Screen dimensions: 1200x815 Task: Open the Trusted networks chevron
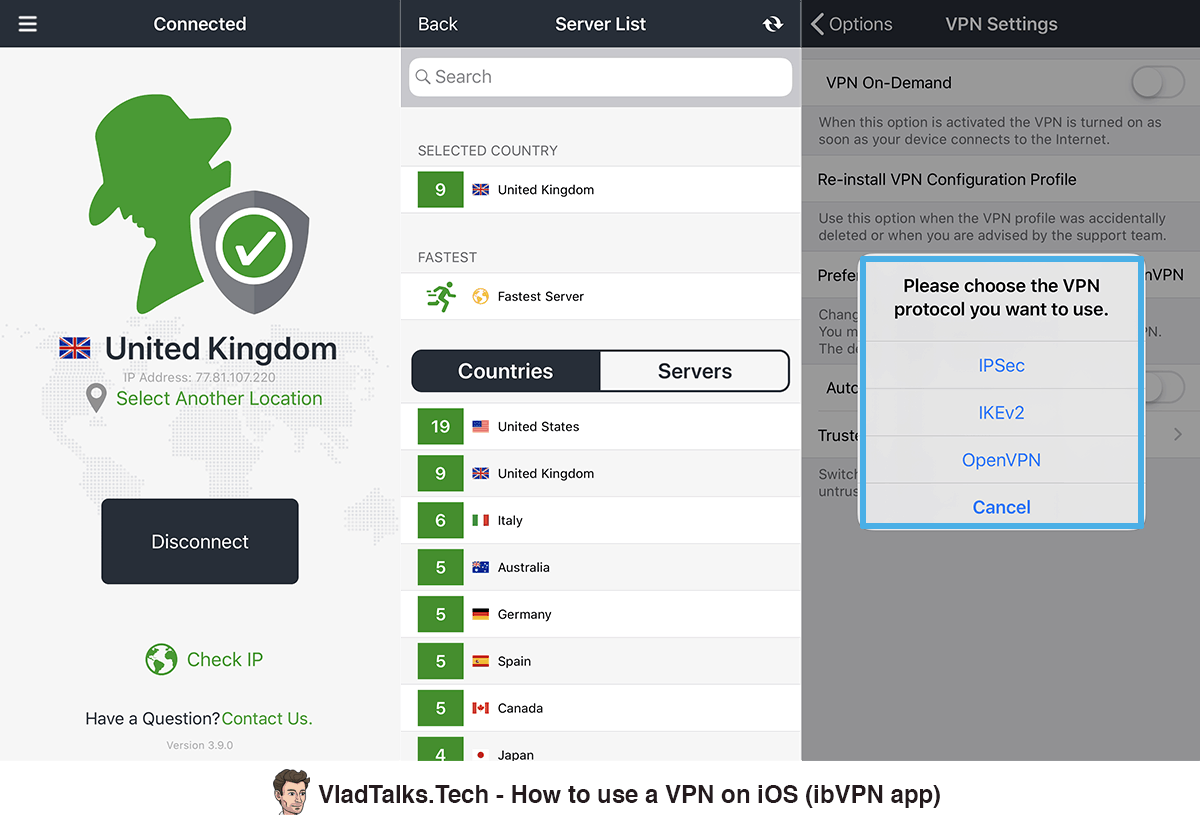[x=1178, y=434]
